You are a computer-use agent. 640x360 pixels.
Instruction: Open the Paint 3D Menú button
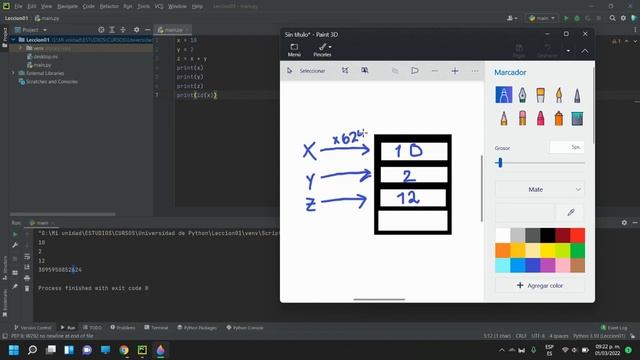click(294, 50)
